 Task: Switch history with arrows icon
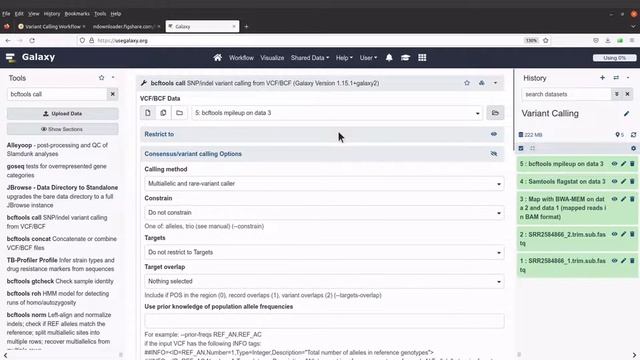(616, 78)
